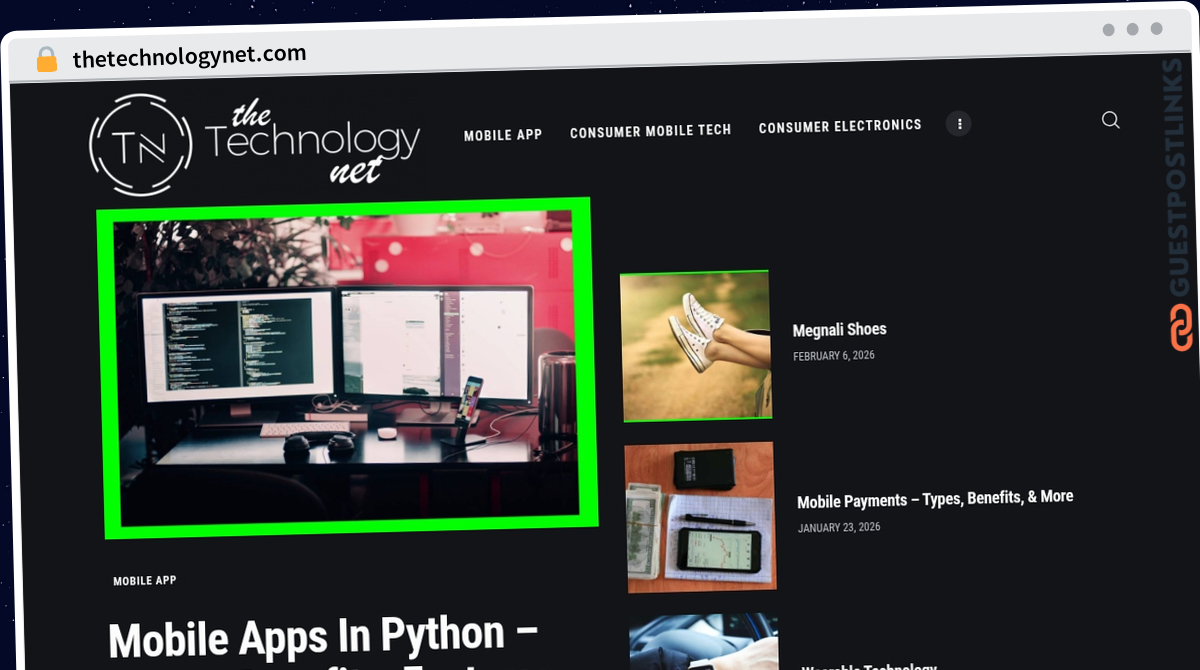This screenshot has width=1200, height=670.
Task: Expand the three-dot more menu
Action: point(959,124)
